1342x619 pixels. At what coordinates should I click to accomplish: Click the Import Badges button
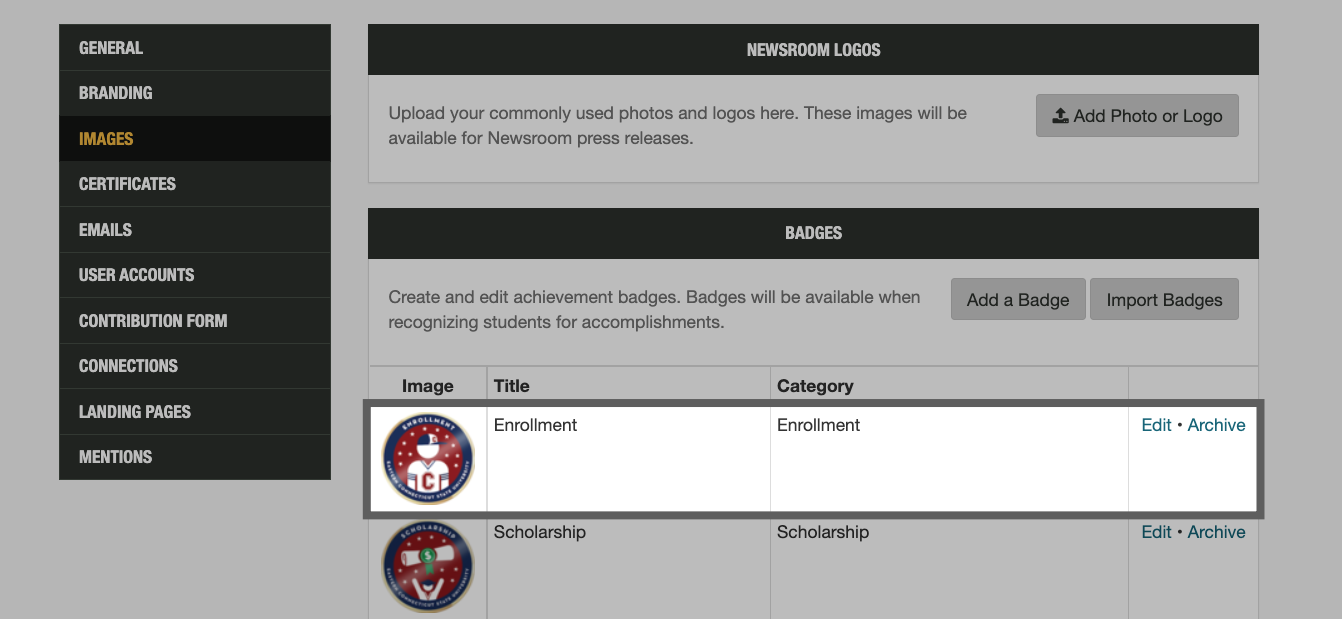coord(1164,299)
